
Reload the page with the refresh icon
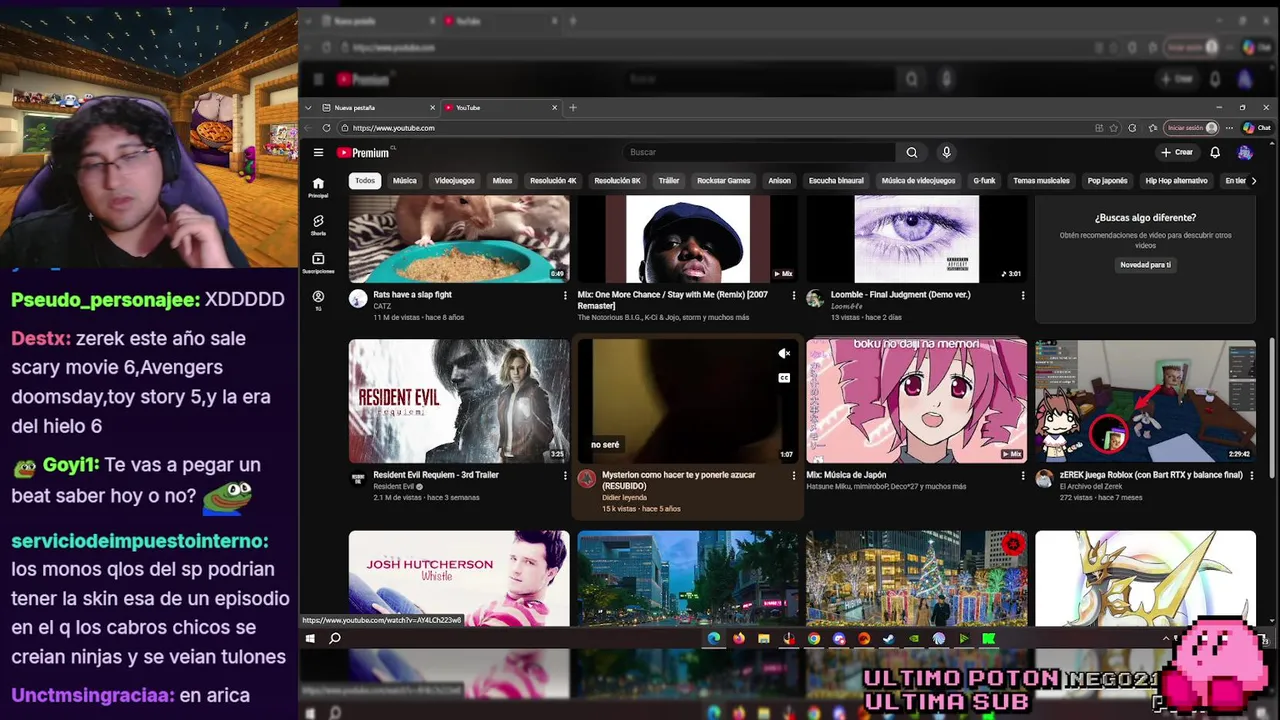coord(326,128)
